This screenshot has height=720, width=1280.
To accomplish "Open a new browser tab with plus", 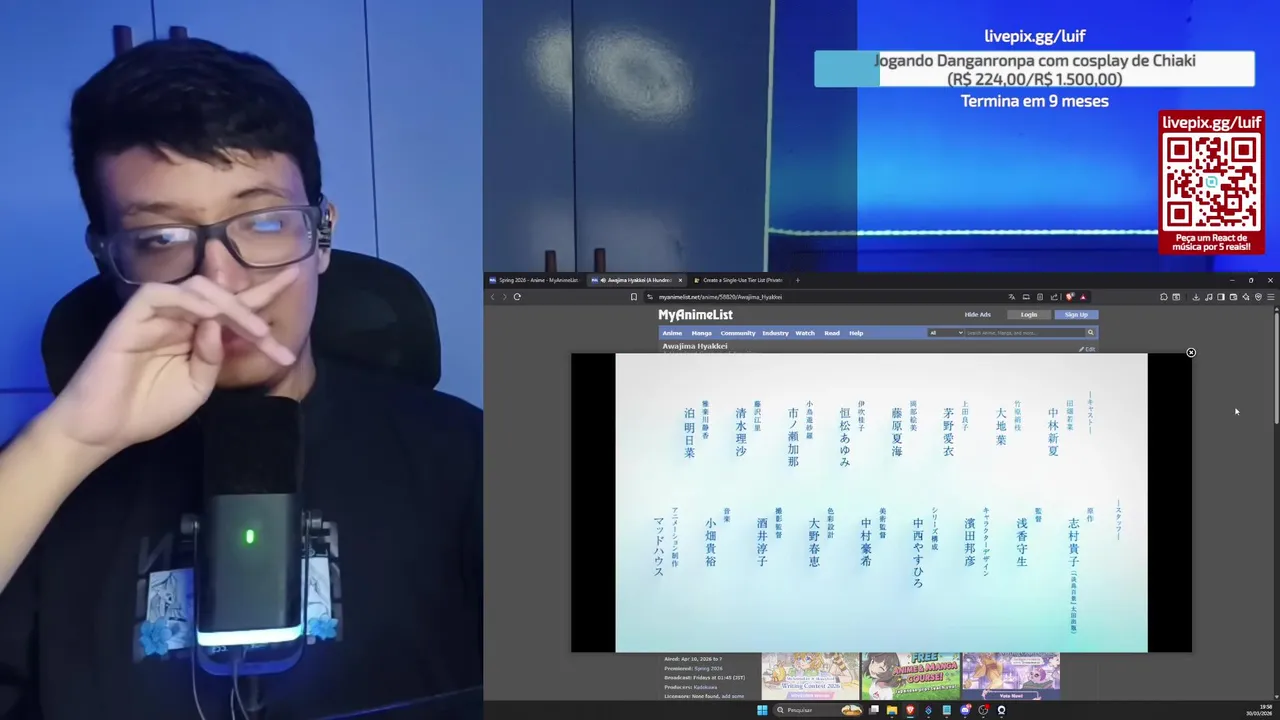I will (797, 280).
